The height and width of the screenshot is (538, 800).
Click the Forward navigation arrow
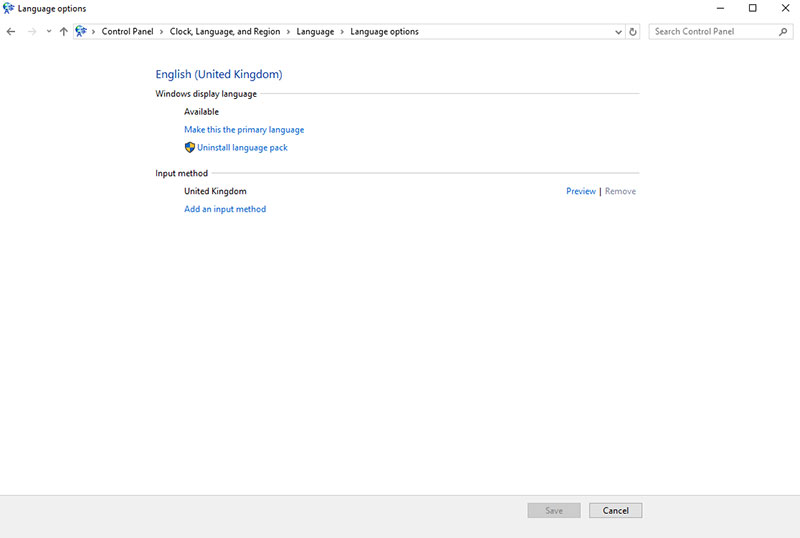[32, 32]
